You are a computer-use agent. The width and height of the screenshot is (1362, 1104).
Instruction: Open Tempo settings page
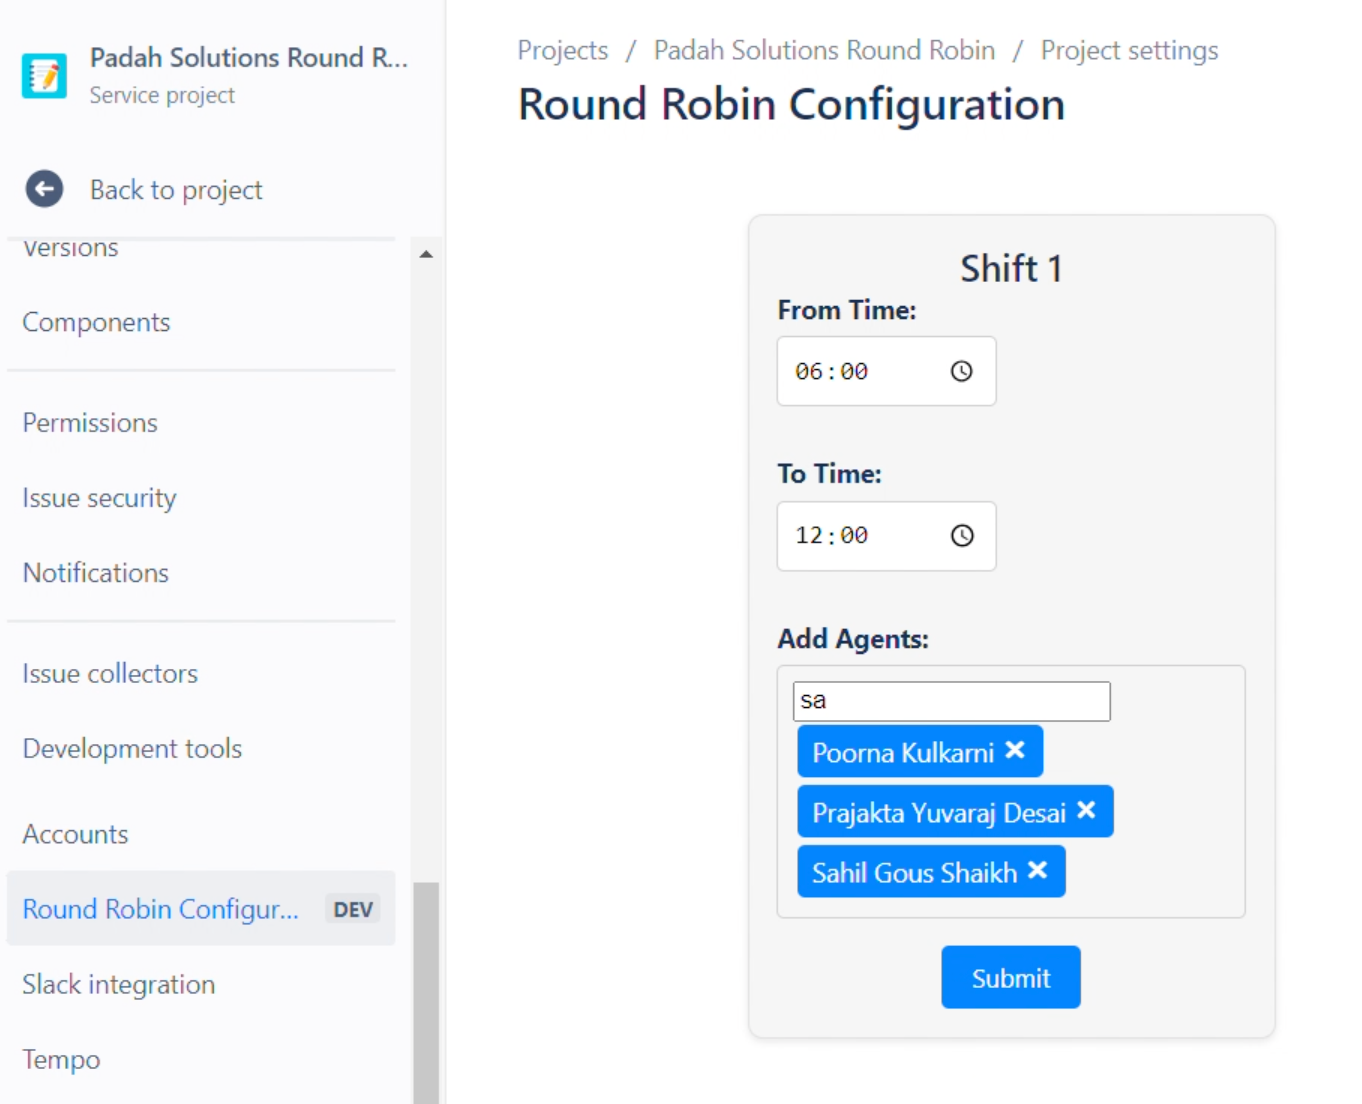tap(61, 1059)
